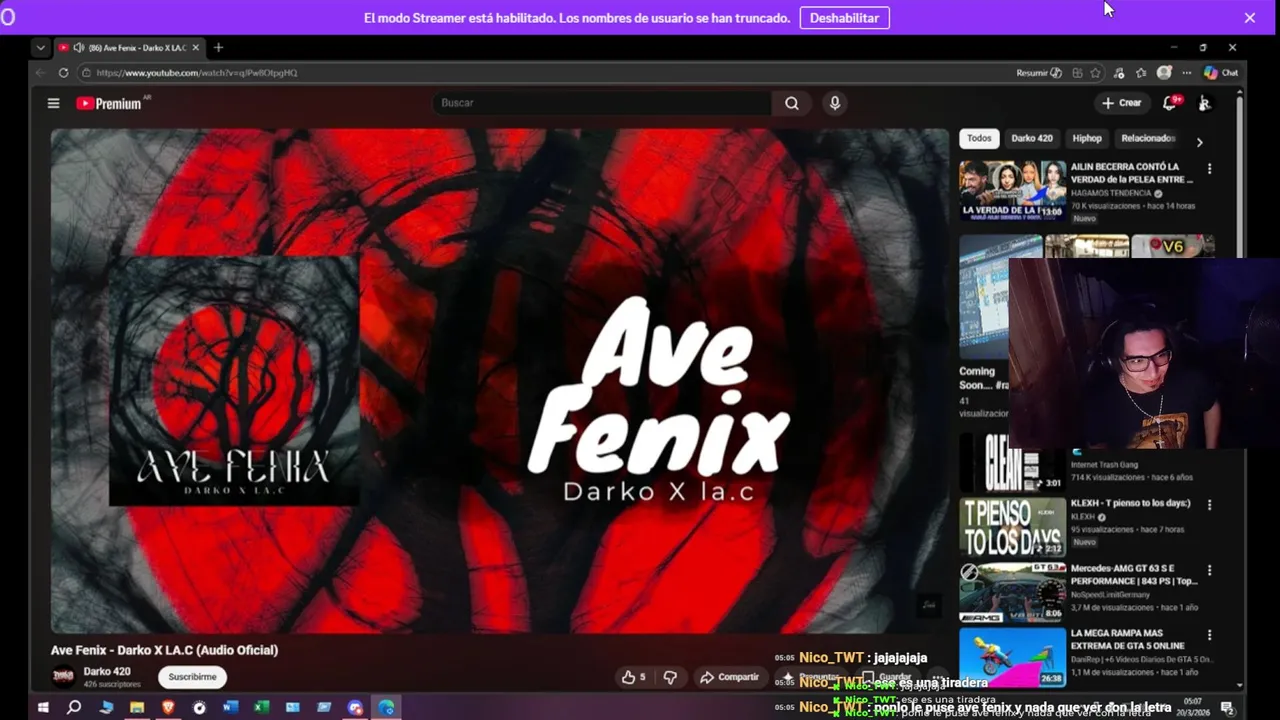Open options for Mercedes-AMG GT 63 video

click(1209, 571)
